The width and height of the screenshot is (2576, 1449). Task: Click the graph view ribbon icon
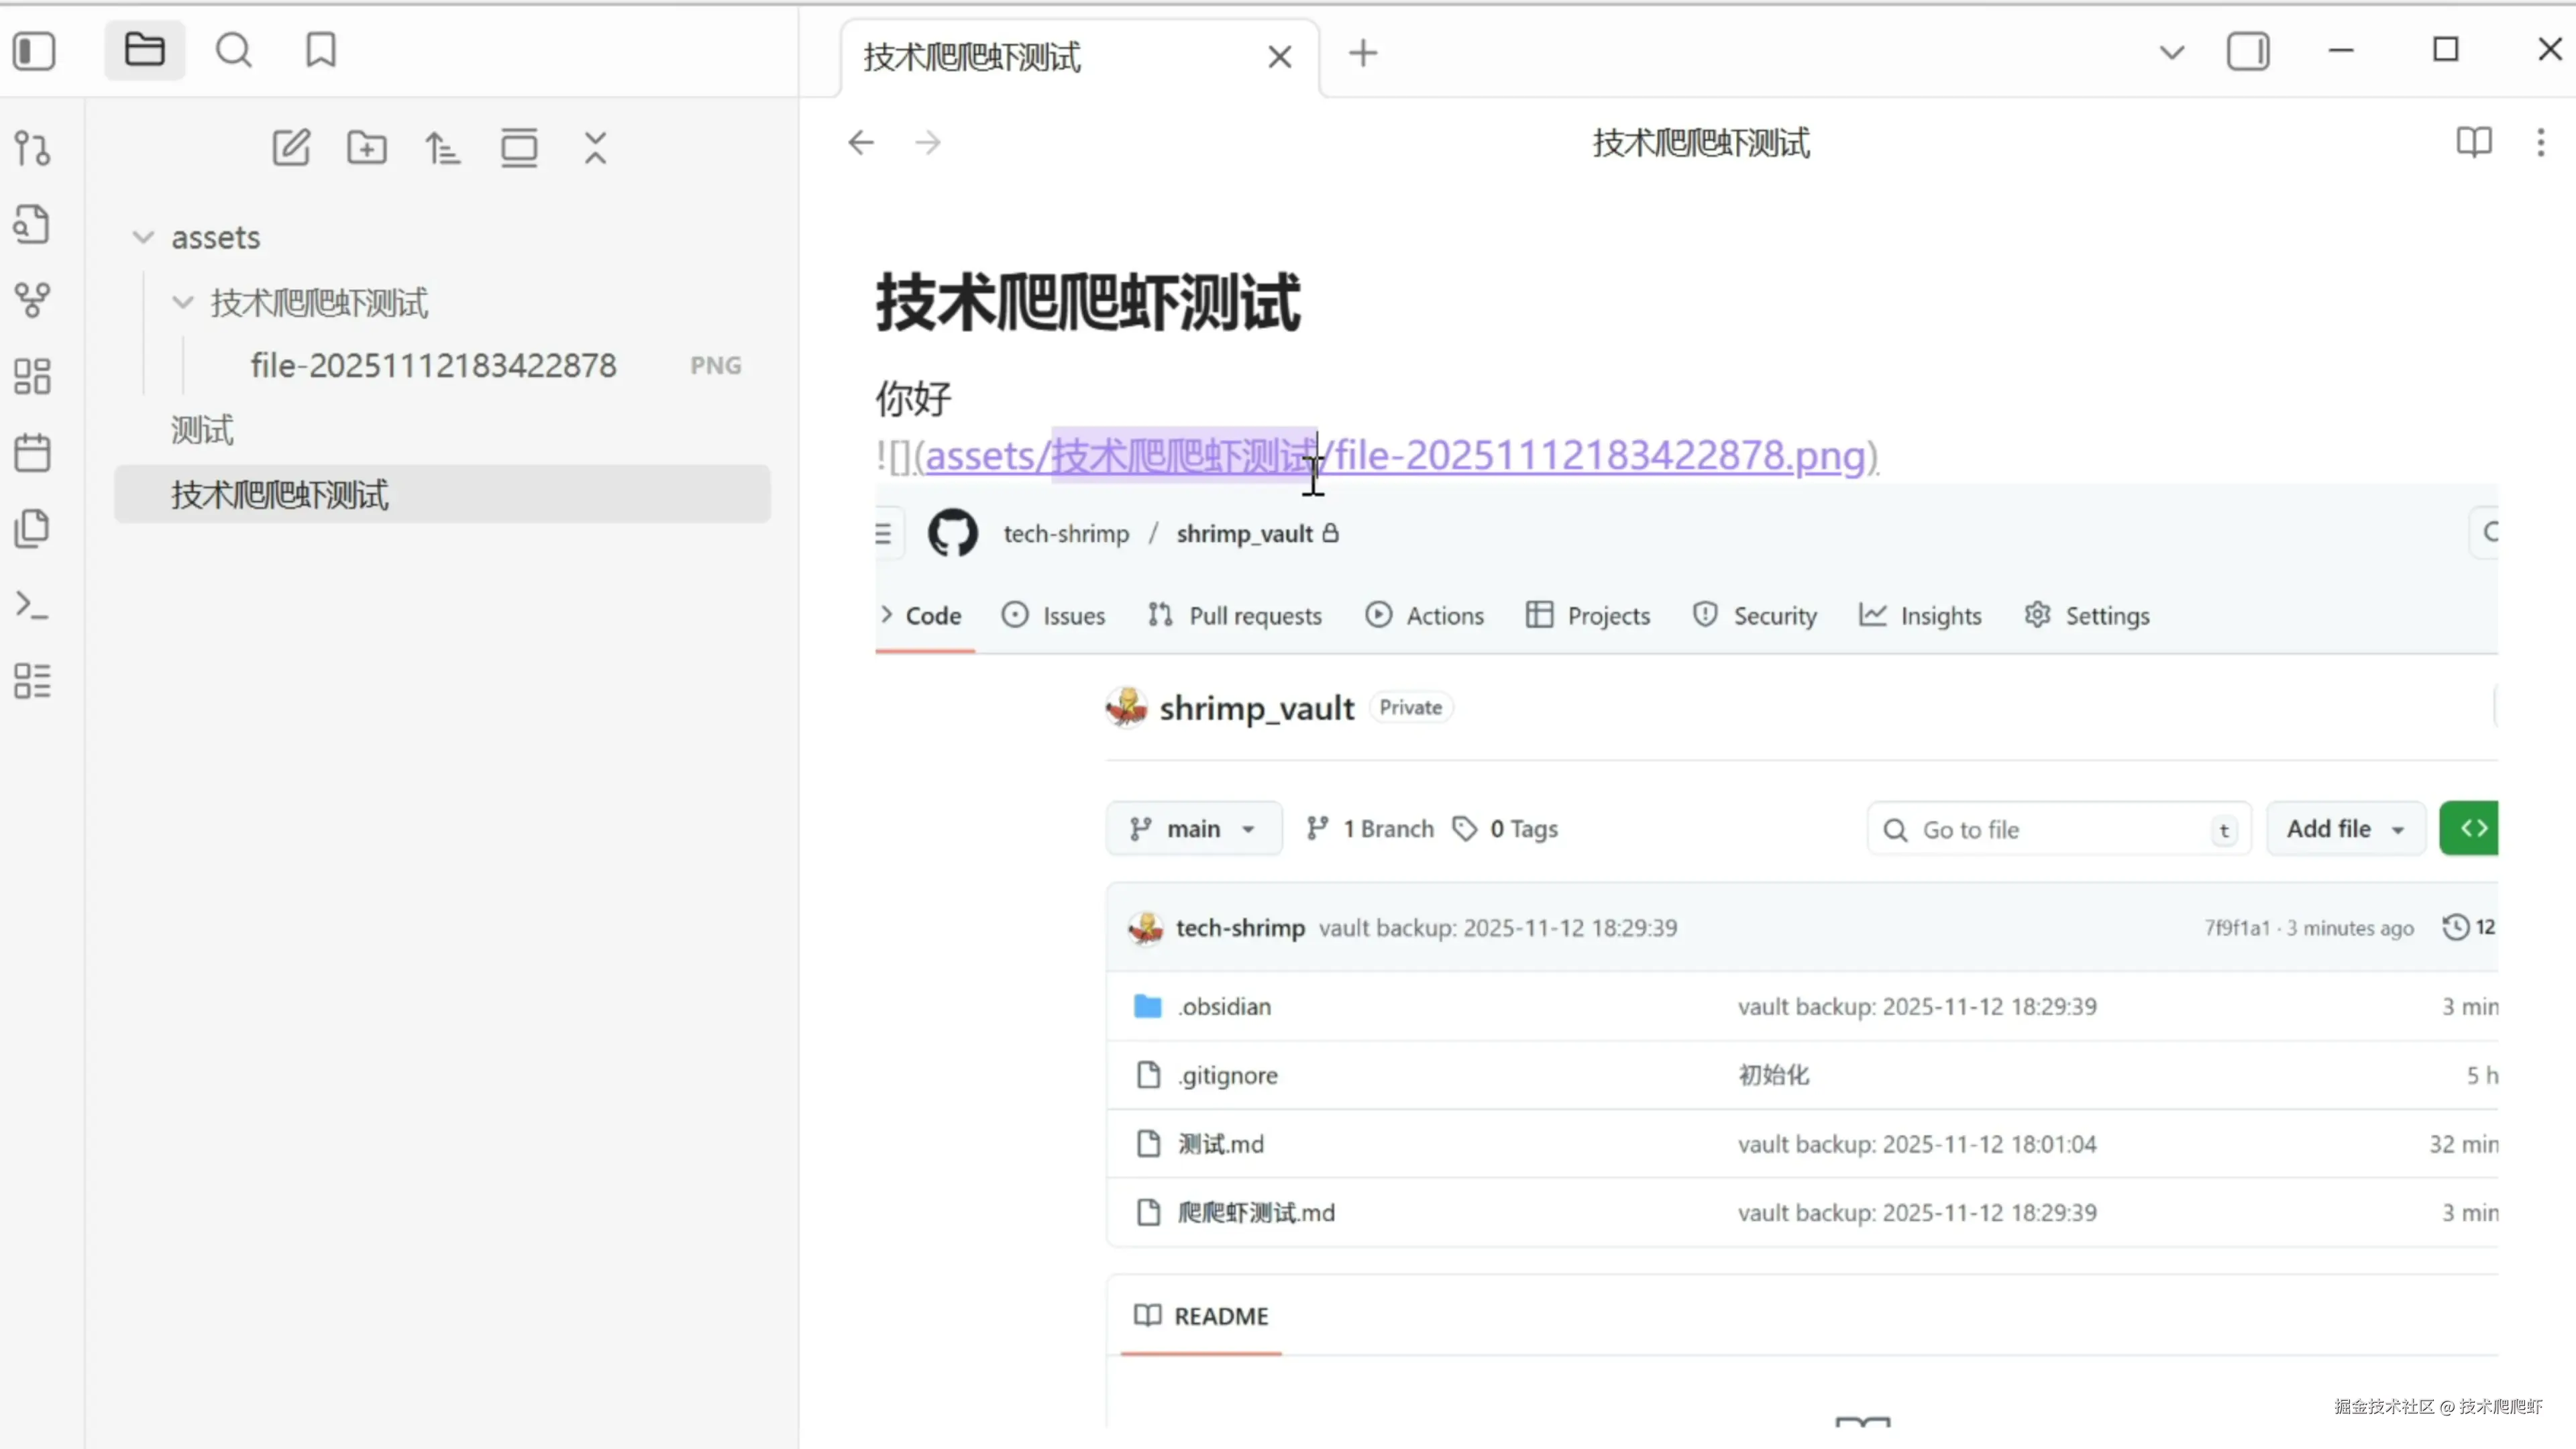click(32, 299)
